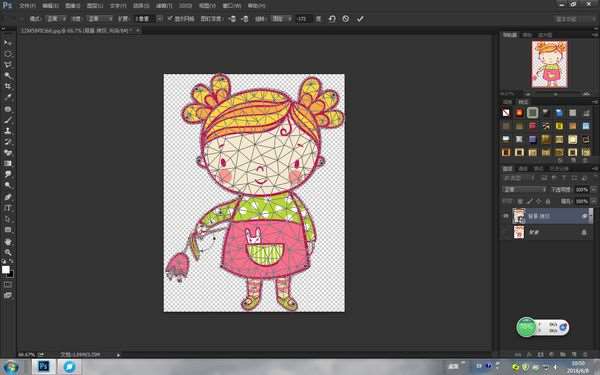Image resolution: width=600 pixels, height=375 pixels.
Task: Hide the 背景 拷贝 layer with eye icon
Action: click(x=506, y=216)
